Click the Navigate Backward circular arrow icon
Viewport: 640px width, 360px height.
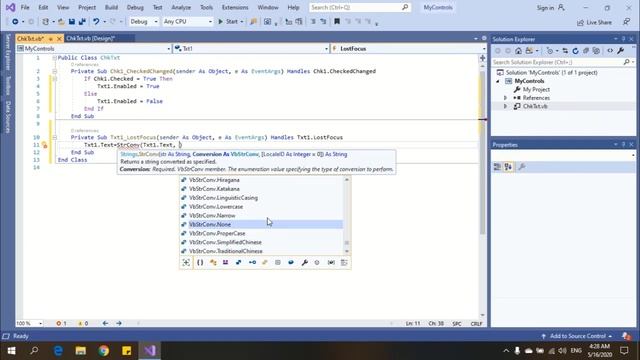(x=15, y=22)
